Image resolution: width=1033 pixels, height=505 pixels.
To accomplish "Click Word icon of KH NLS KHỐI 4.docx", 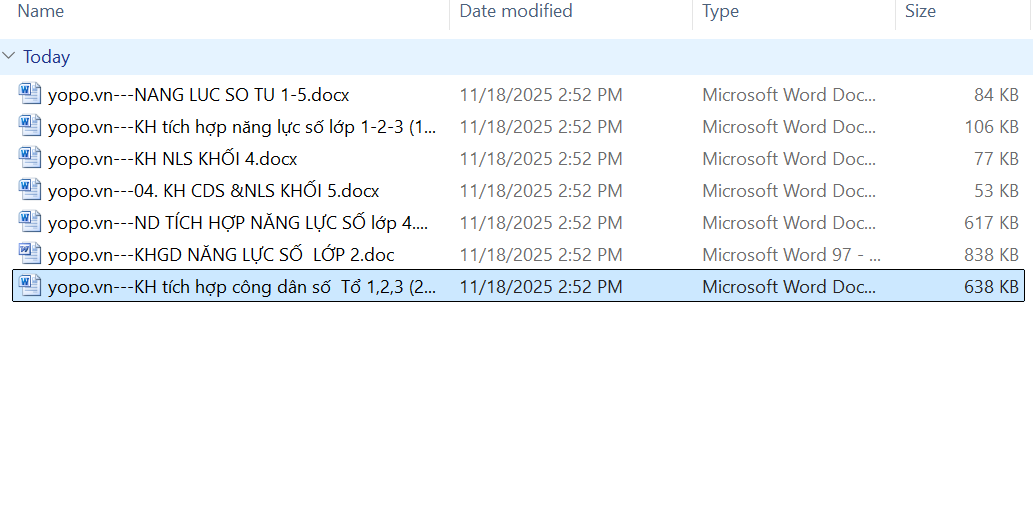I will point(30,159).
